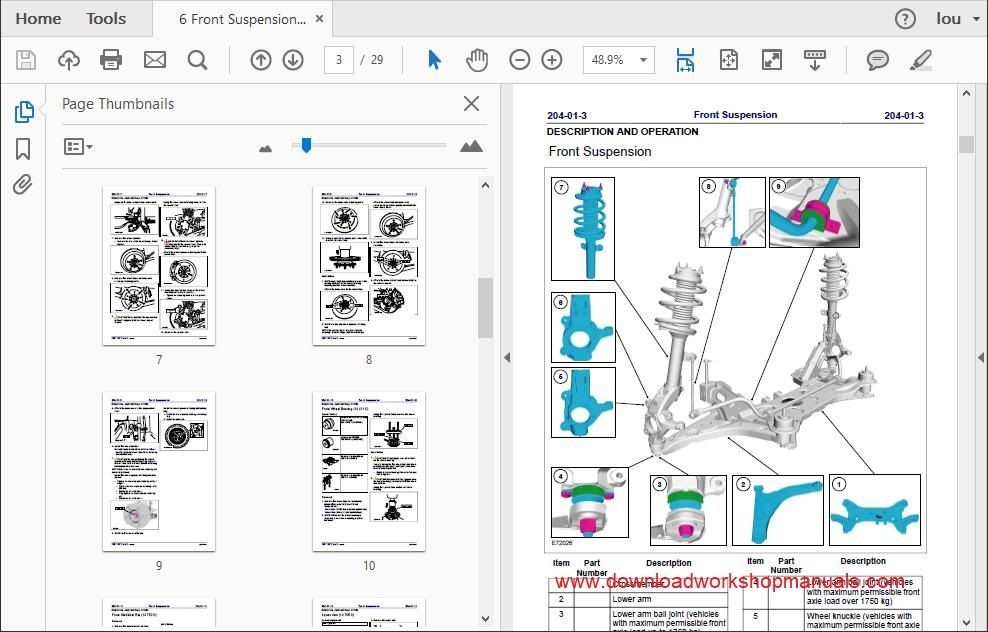Collapse the left navigation pane arrow
Screen dimensions: 988x632
507,357
